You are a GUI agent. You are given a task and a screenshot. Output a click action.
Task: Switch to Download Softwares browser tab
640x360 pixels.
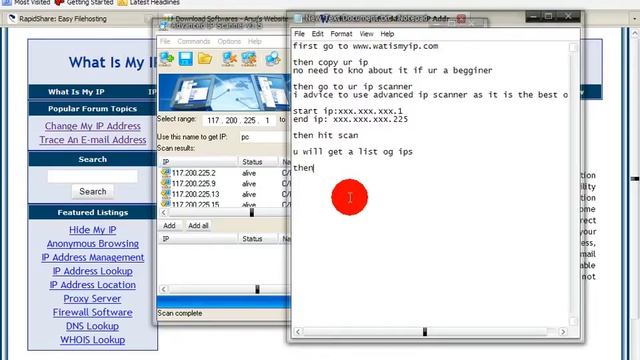point(227,19)
